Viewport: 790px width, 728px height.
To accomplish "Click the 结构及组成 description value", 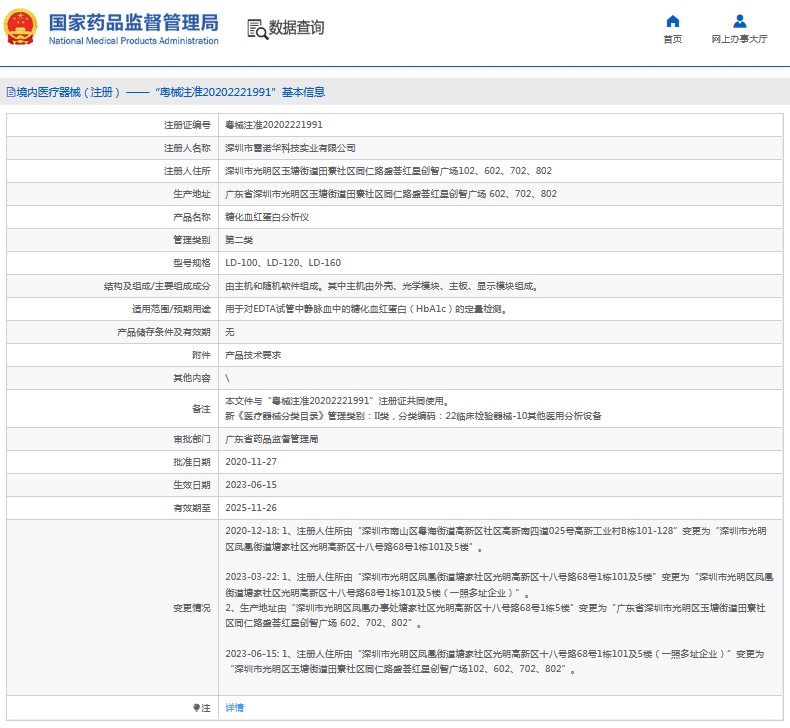I will tap(381, 286).
